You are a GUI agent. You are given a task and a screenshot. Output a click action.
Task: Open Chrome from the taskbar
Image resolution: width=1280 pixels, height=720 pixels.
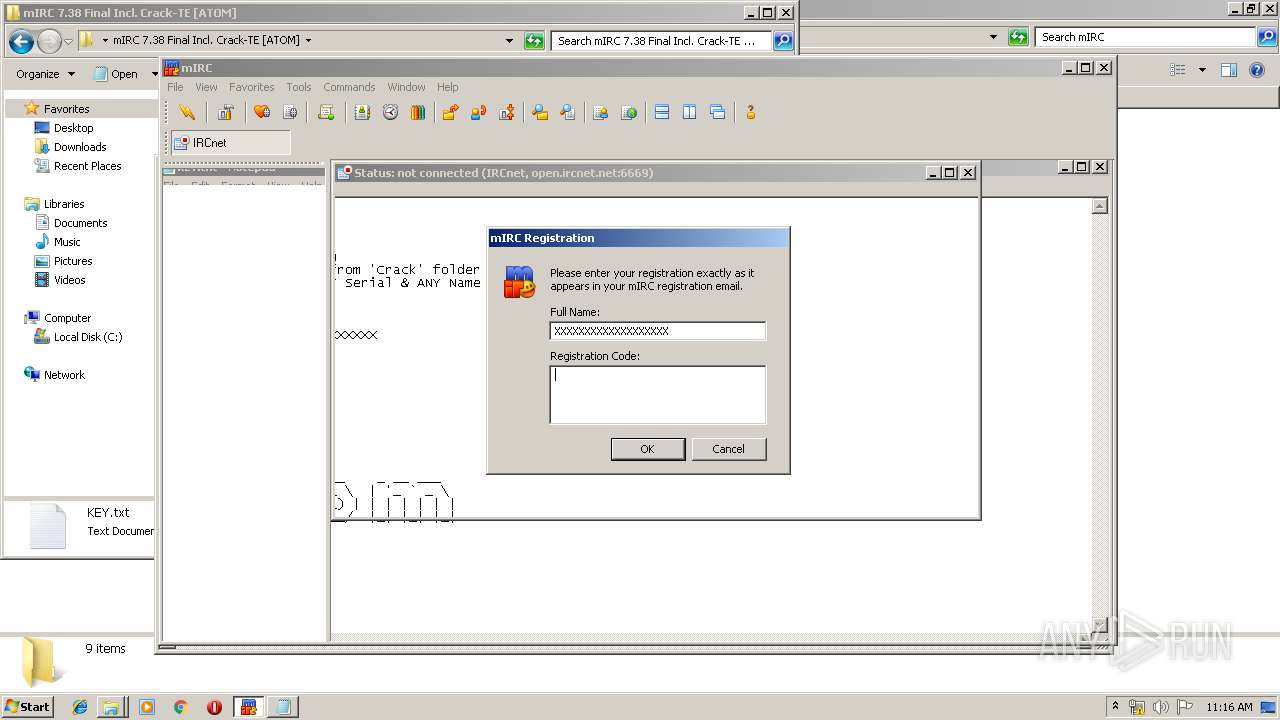tap(180, 707)
